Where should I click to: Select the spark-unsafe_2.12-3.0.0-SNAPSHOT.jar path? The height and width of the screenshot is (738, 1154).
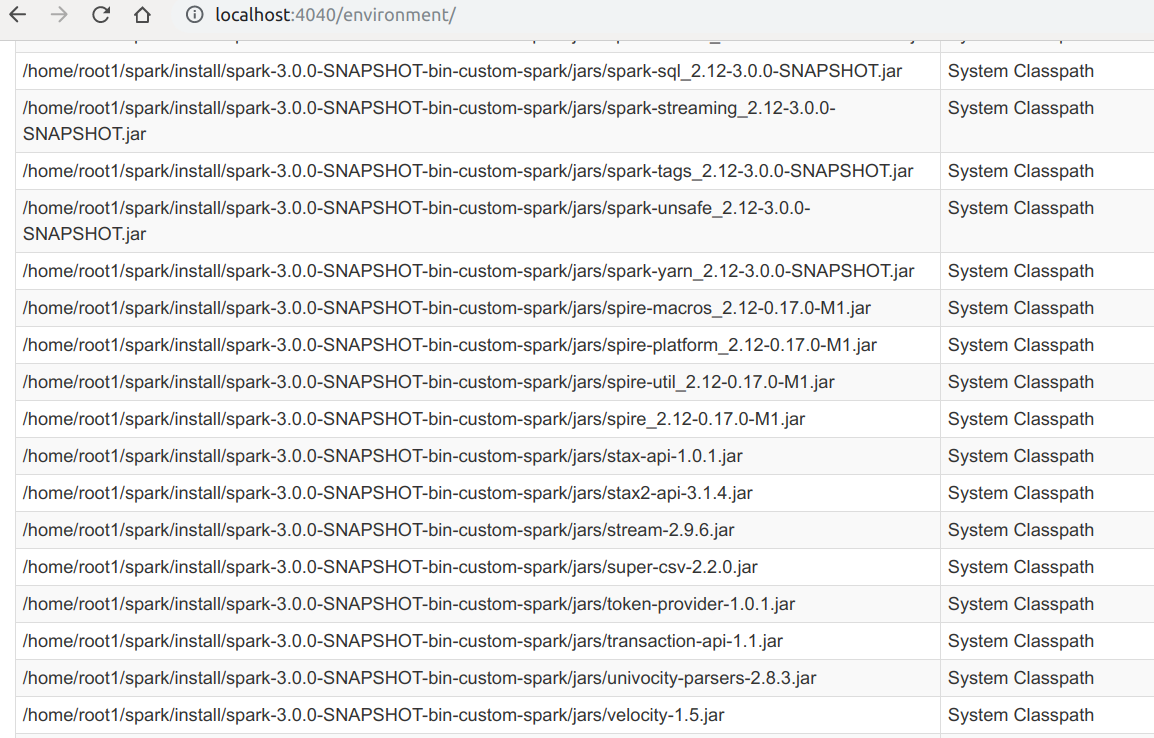coord(417,221)
